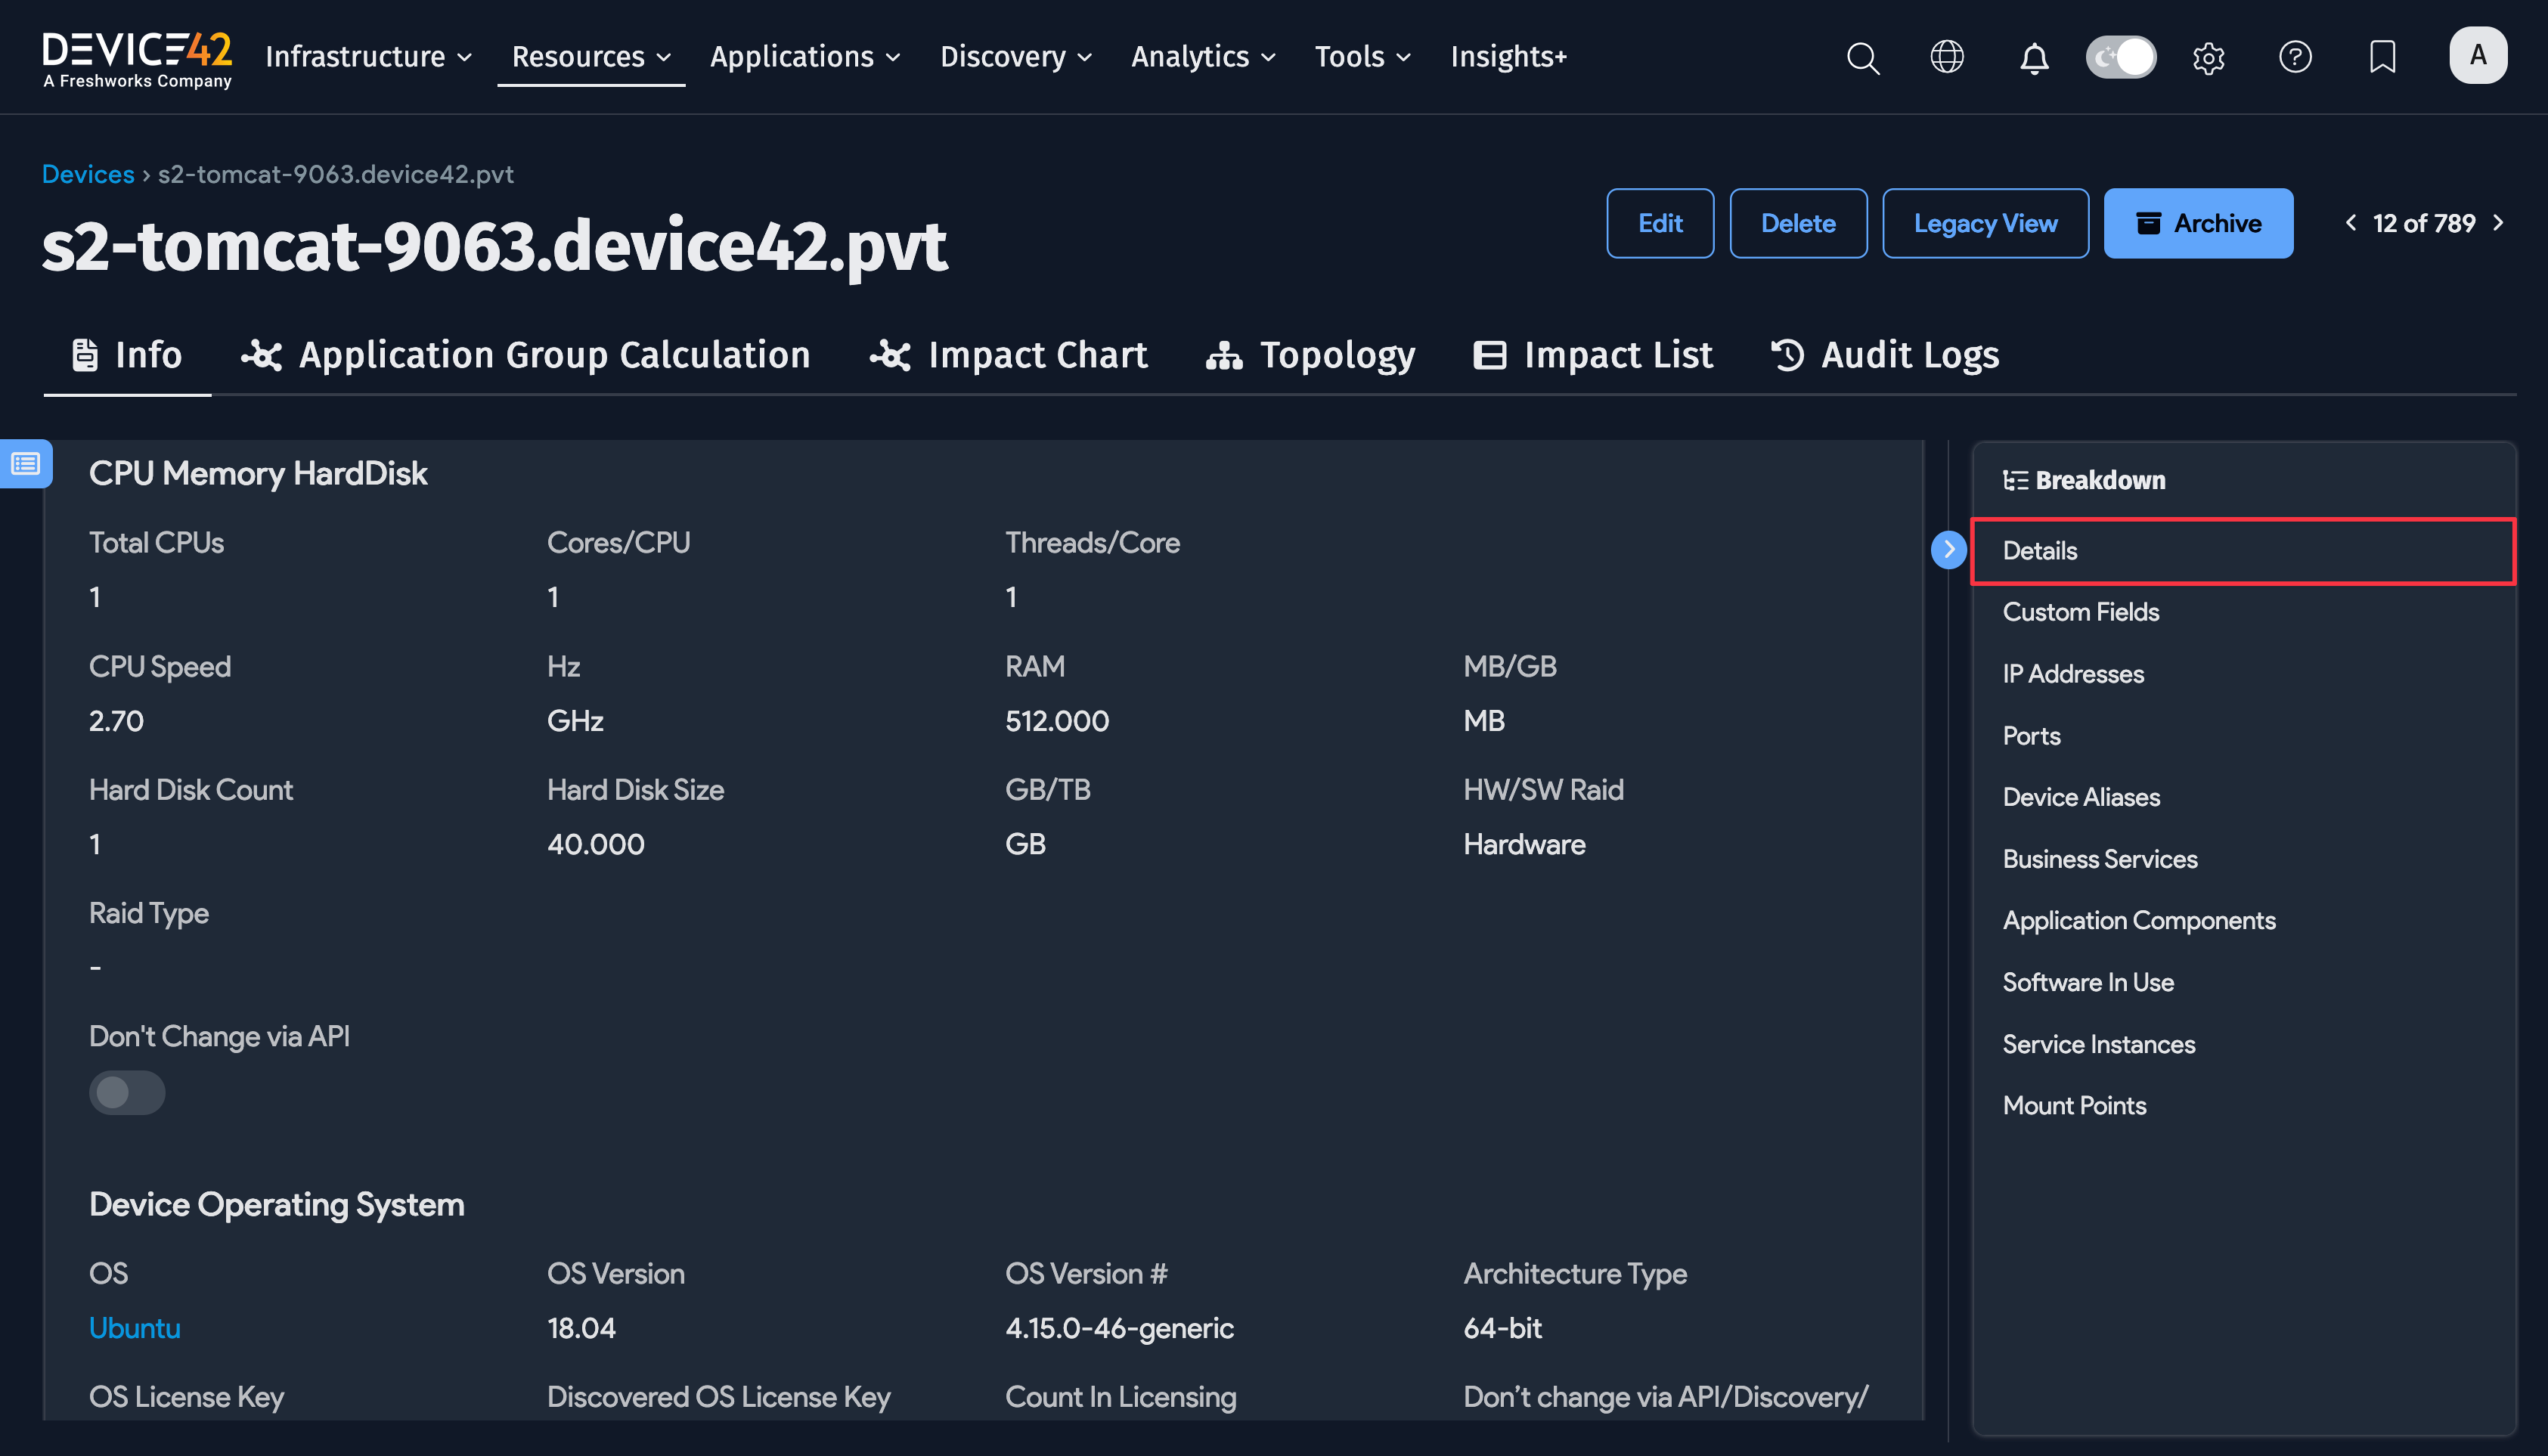Open the global search magnifier icon
The width and height of the screenshot is (2548, 1456).
coord(1862,57)
